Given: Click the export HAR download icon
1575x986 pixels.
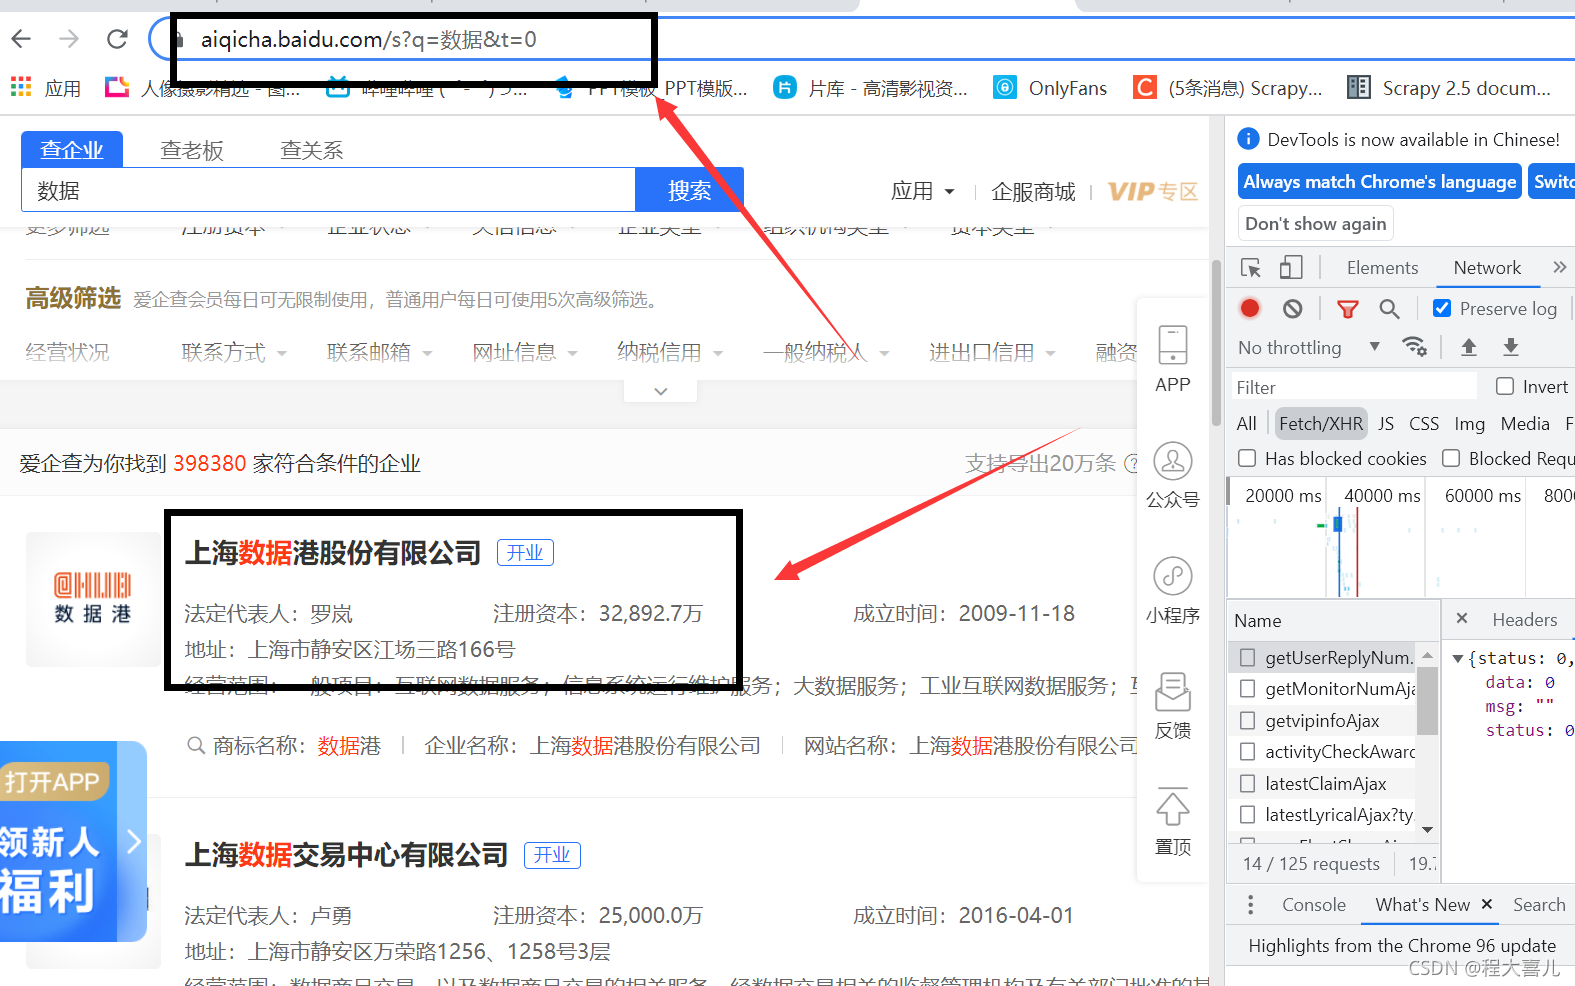Looking at the screenshot, I should (1511, 347).
